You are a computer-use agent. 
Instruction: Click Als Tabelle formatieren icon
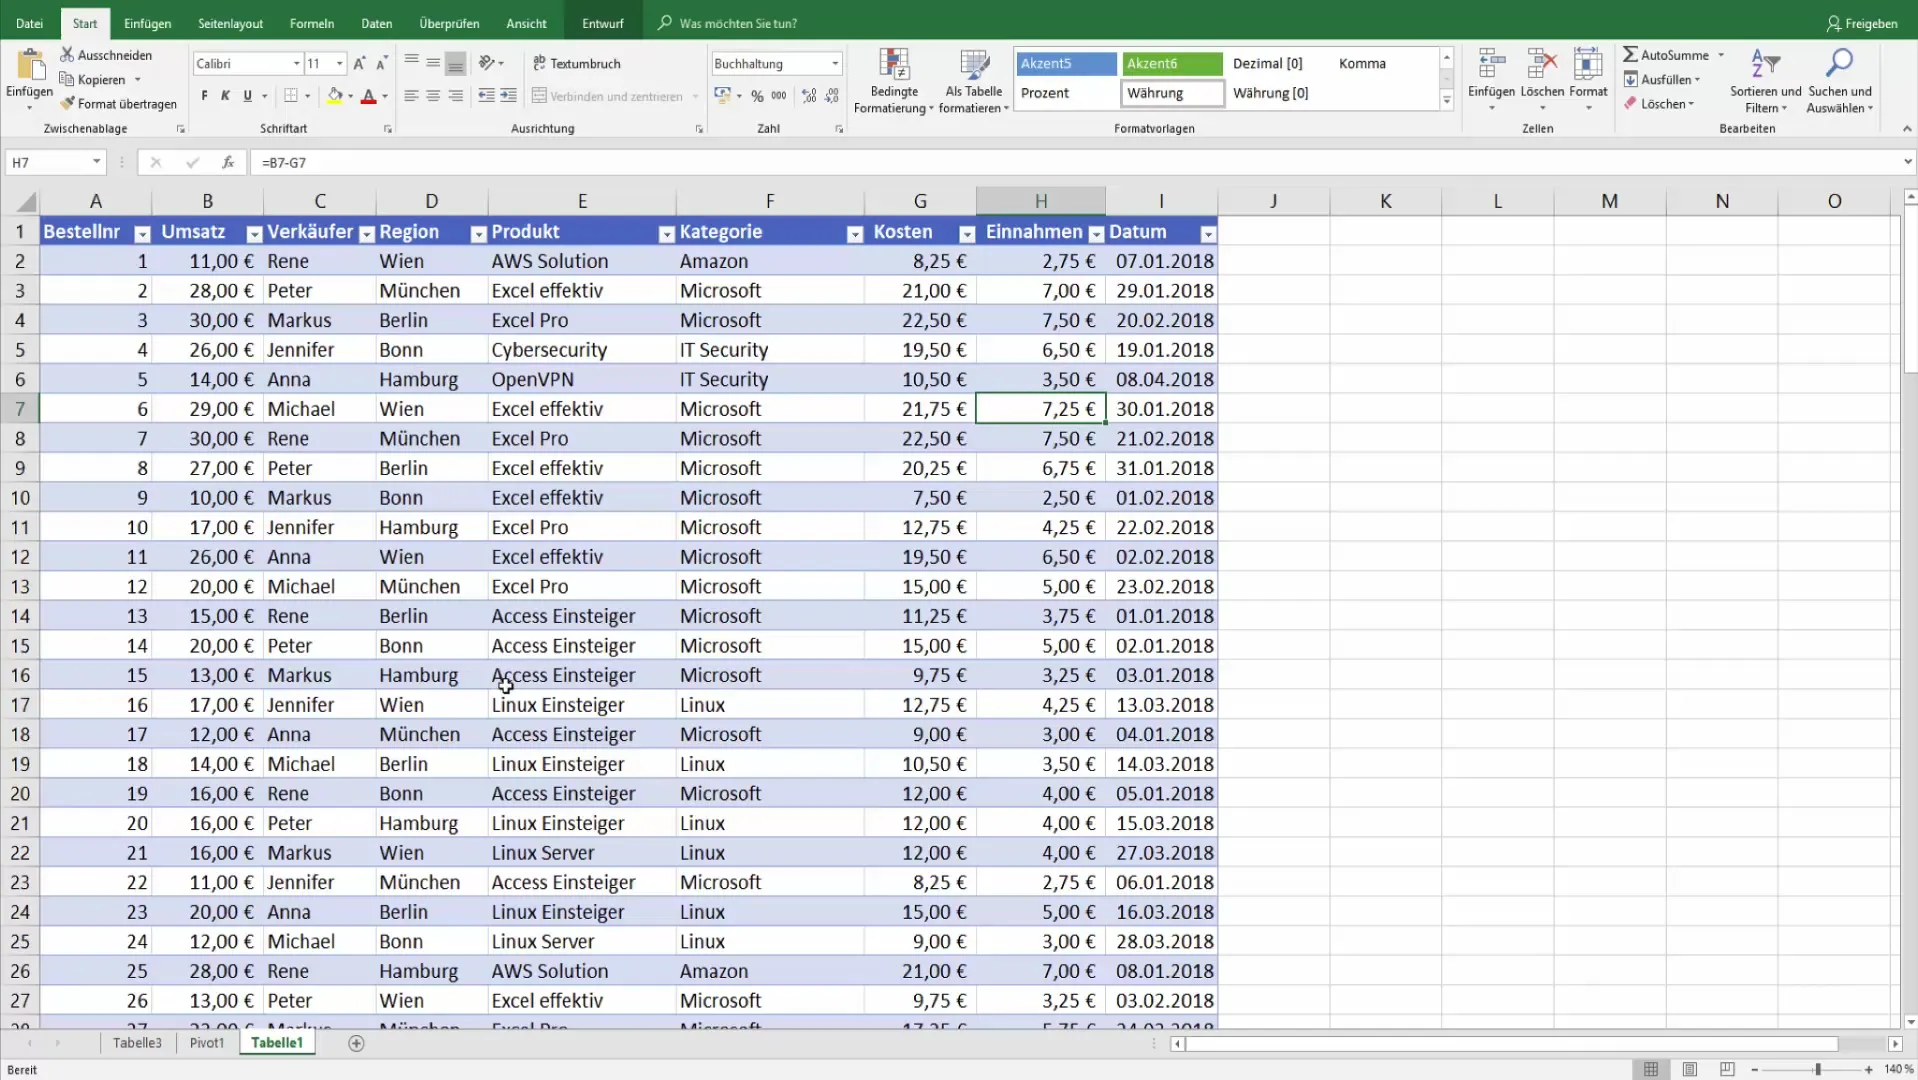[974, 64]
